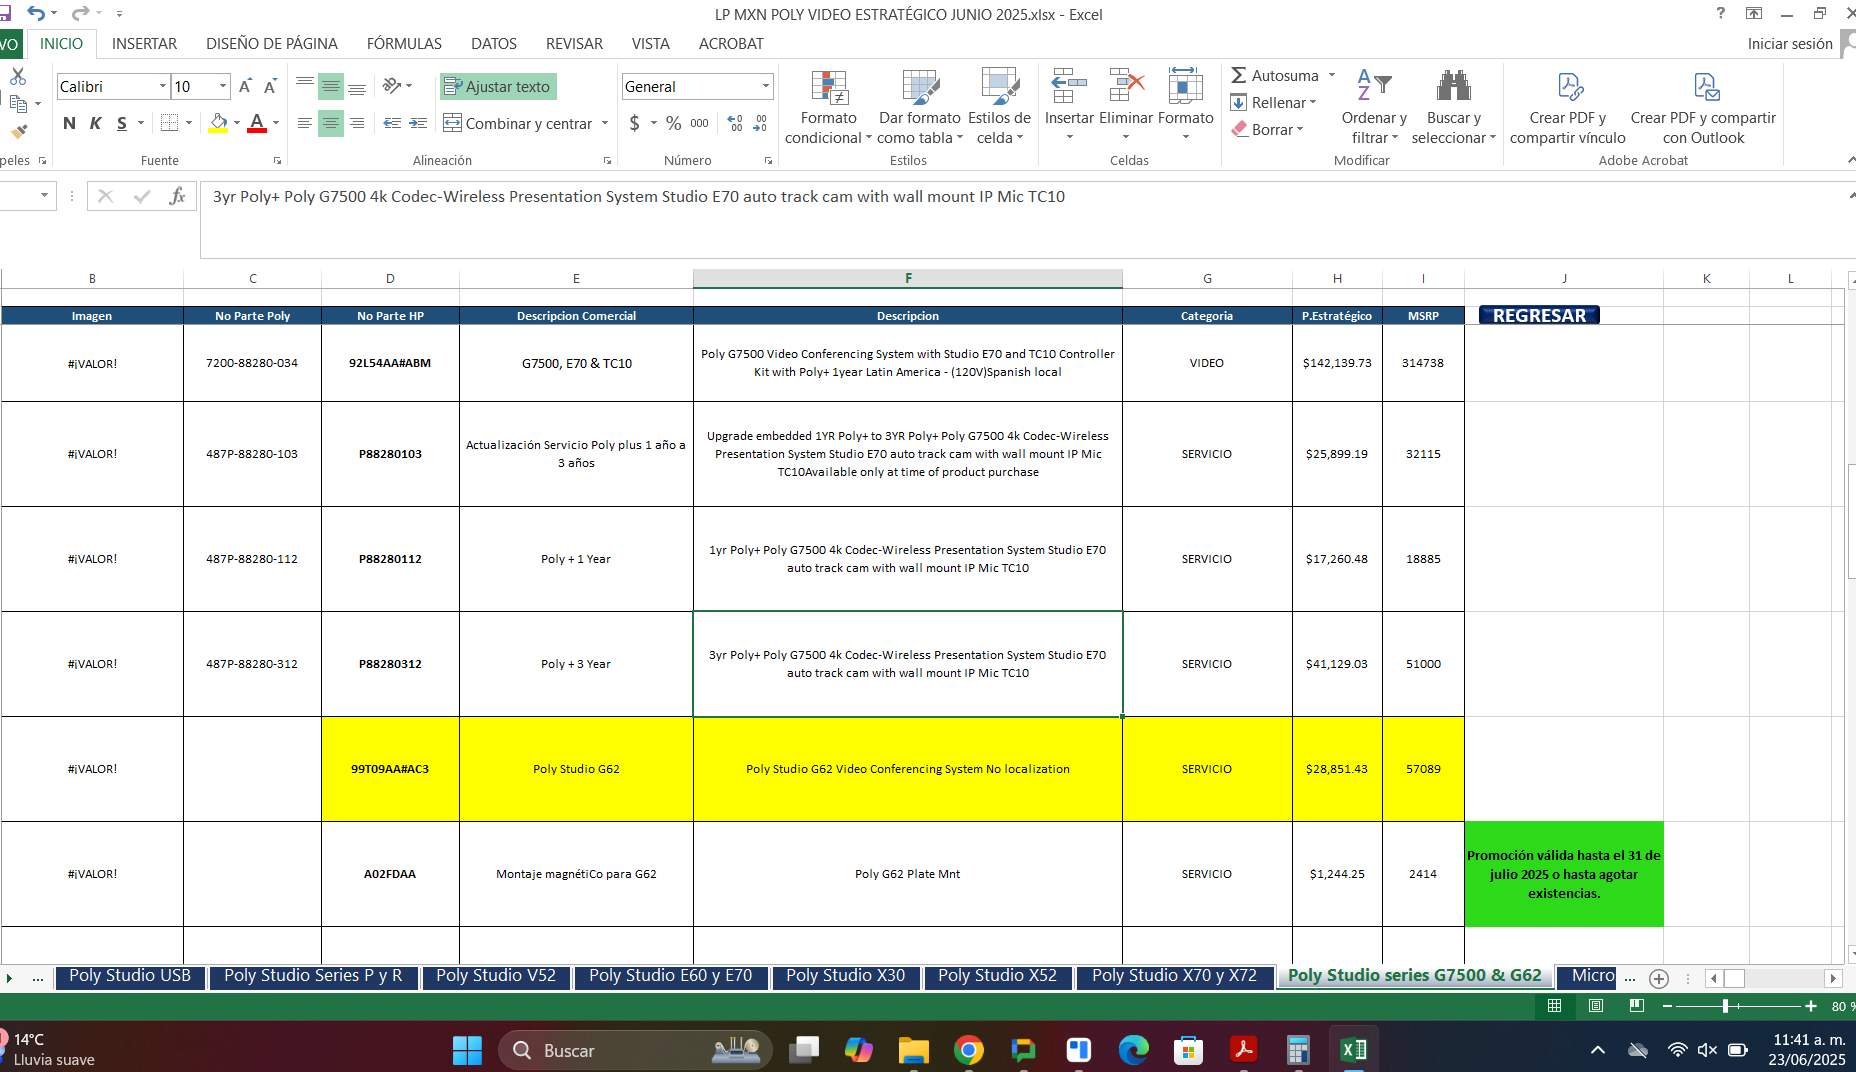Screen dimensions: 1856x1072
Task: Open Estilos de celda gallery
Action: click(999, 107)
